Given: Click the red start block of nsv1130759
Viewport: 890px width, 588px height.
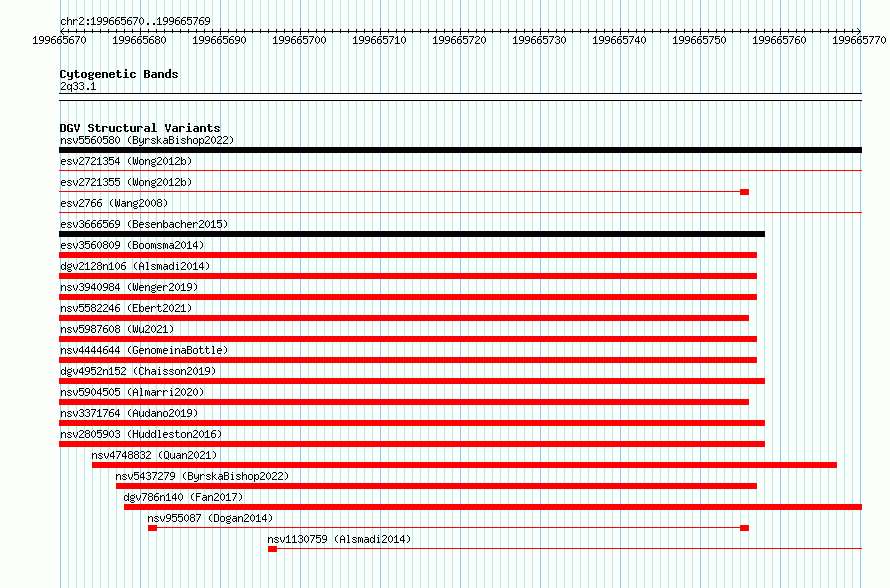Looking at the screenshot, I should coord(272,549).
